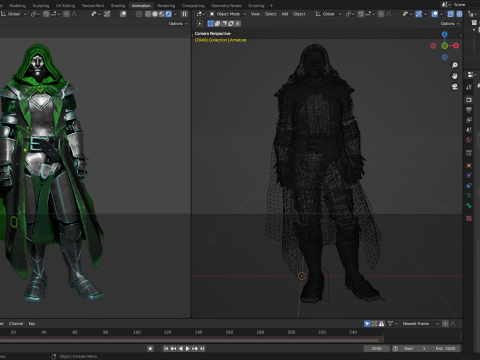Open the shading options dropdown in left viewport
Viewport: 480px width, 360px height.
pyautogui.click(x=175, y=14)
